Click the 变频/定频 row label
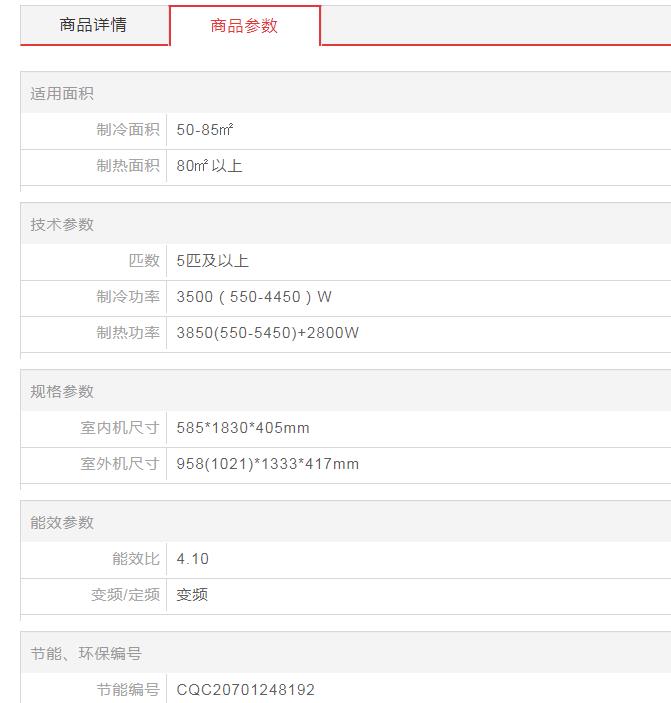The height and width of the screenshot is (703, 671). (x=125, y=595)
